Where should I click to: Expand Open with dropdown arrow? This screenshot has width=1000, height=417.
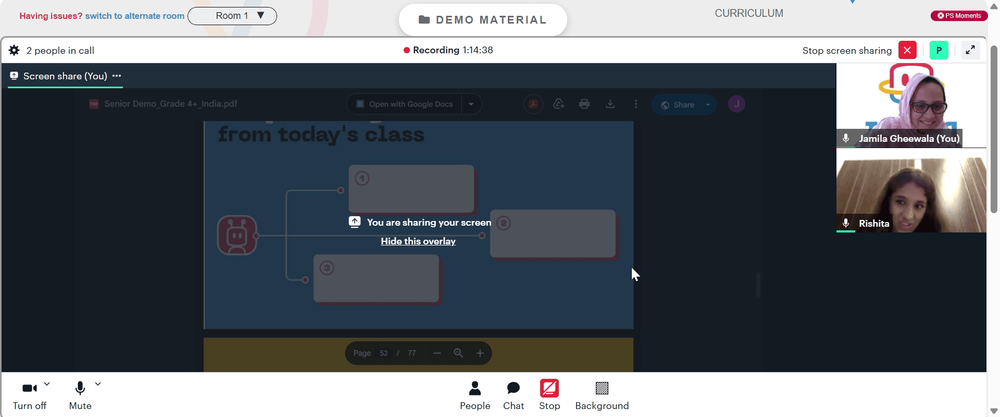point(471,104)
